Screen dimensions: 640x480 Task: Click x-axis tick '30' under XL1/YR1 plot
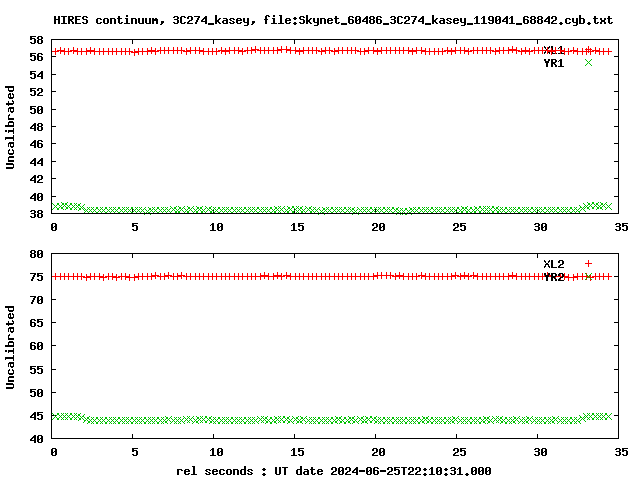[x=540, y=227]
